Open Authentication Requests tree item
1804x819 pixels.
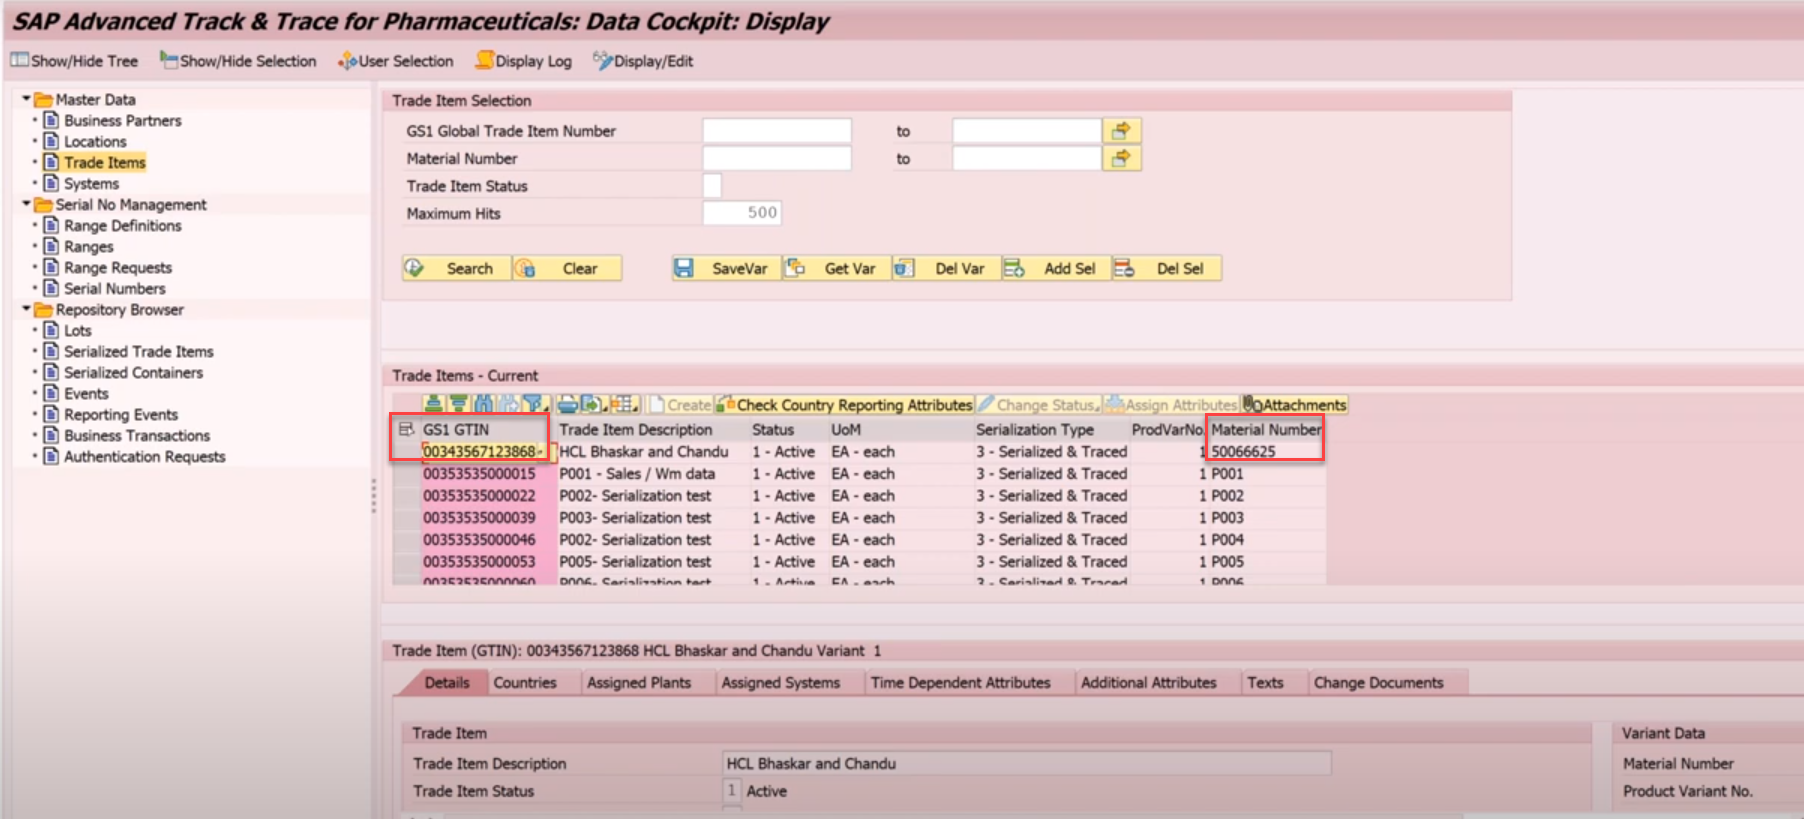145,456
